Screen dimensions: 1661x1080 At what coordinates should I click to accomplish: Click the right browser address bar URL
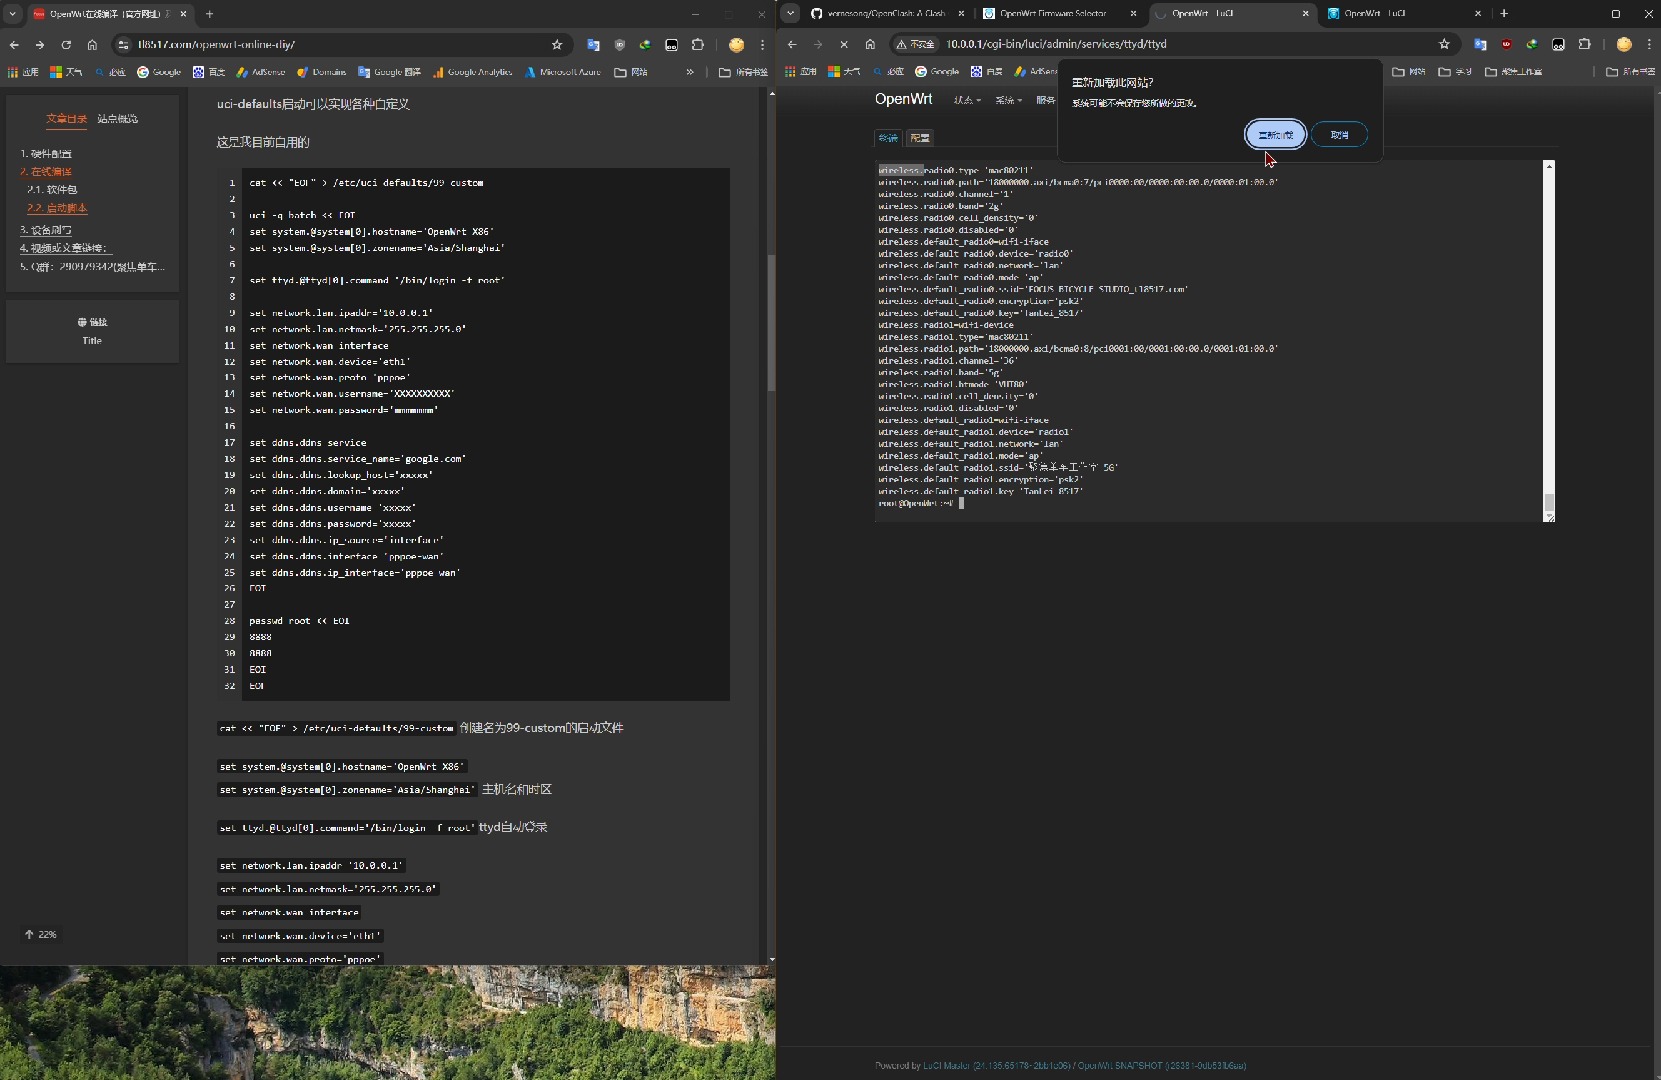[1056, 44]
